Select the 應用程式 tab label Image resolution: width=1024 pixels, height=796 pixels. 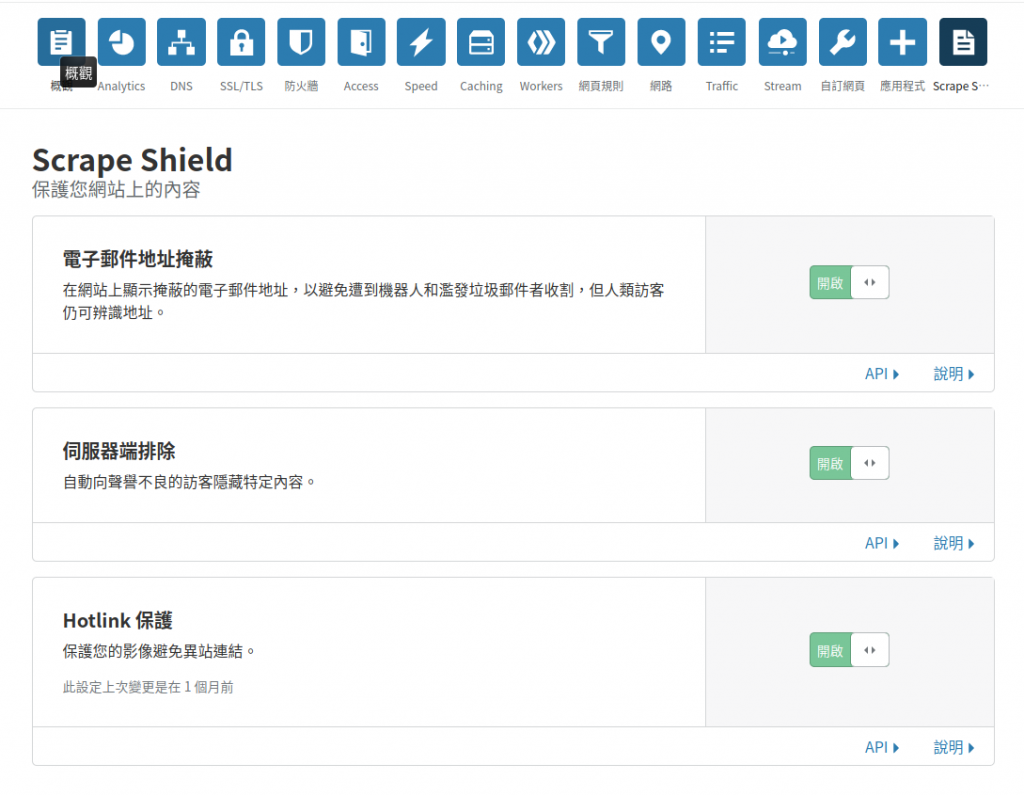coord(903,86)
